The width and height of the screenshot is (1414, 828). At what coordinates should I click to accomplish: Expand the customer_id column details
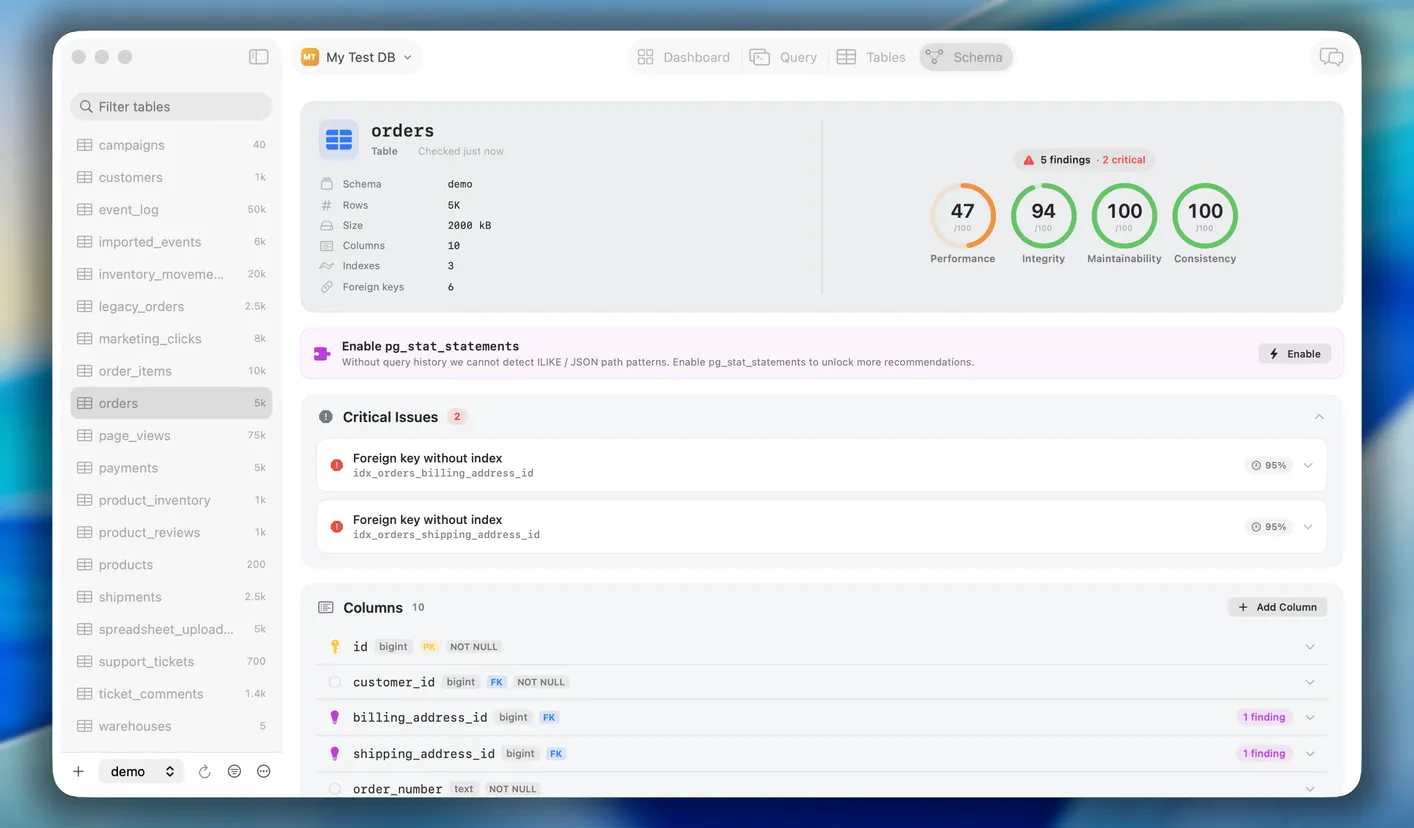click(1310, 682)
